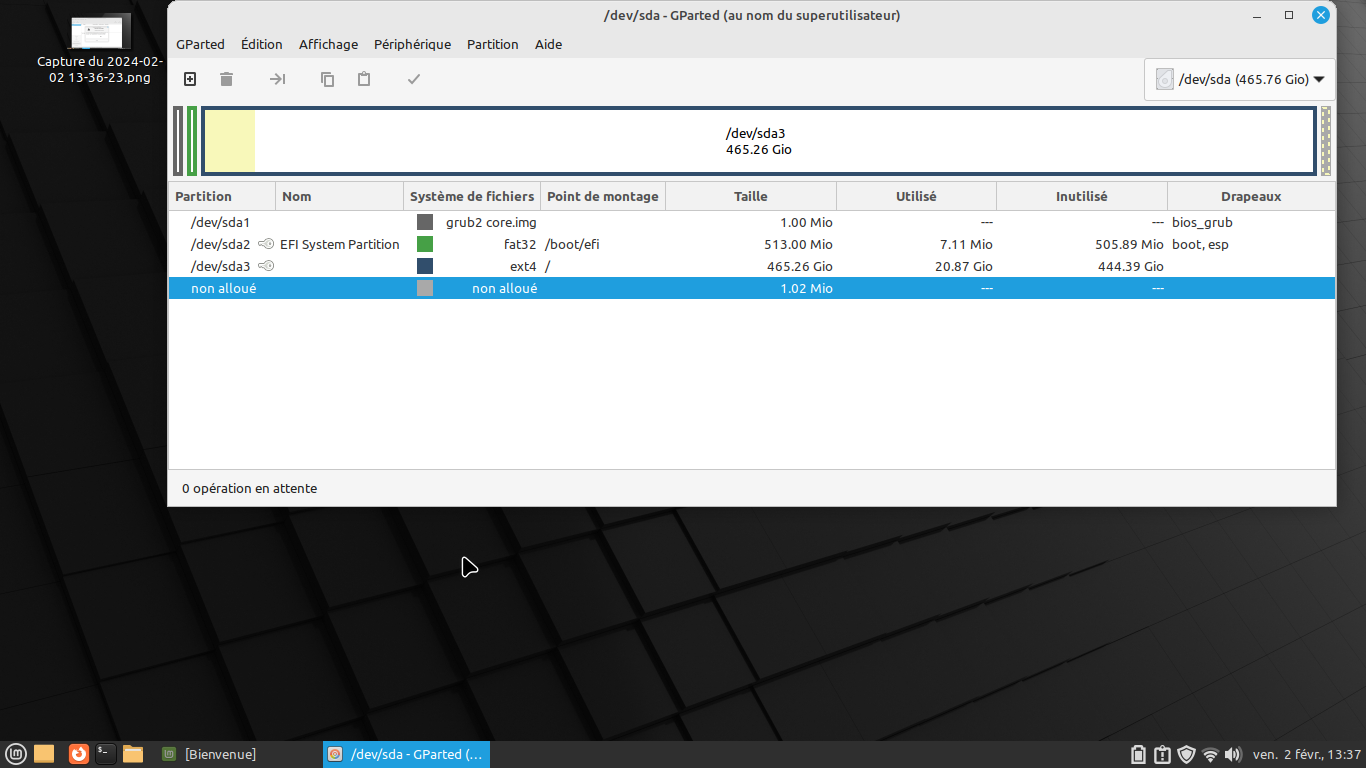Click the Utilisé column header
The width and height of the screenshot is (1366, 768).
tap(916, 196)
